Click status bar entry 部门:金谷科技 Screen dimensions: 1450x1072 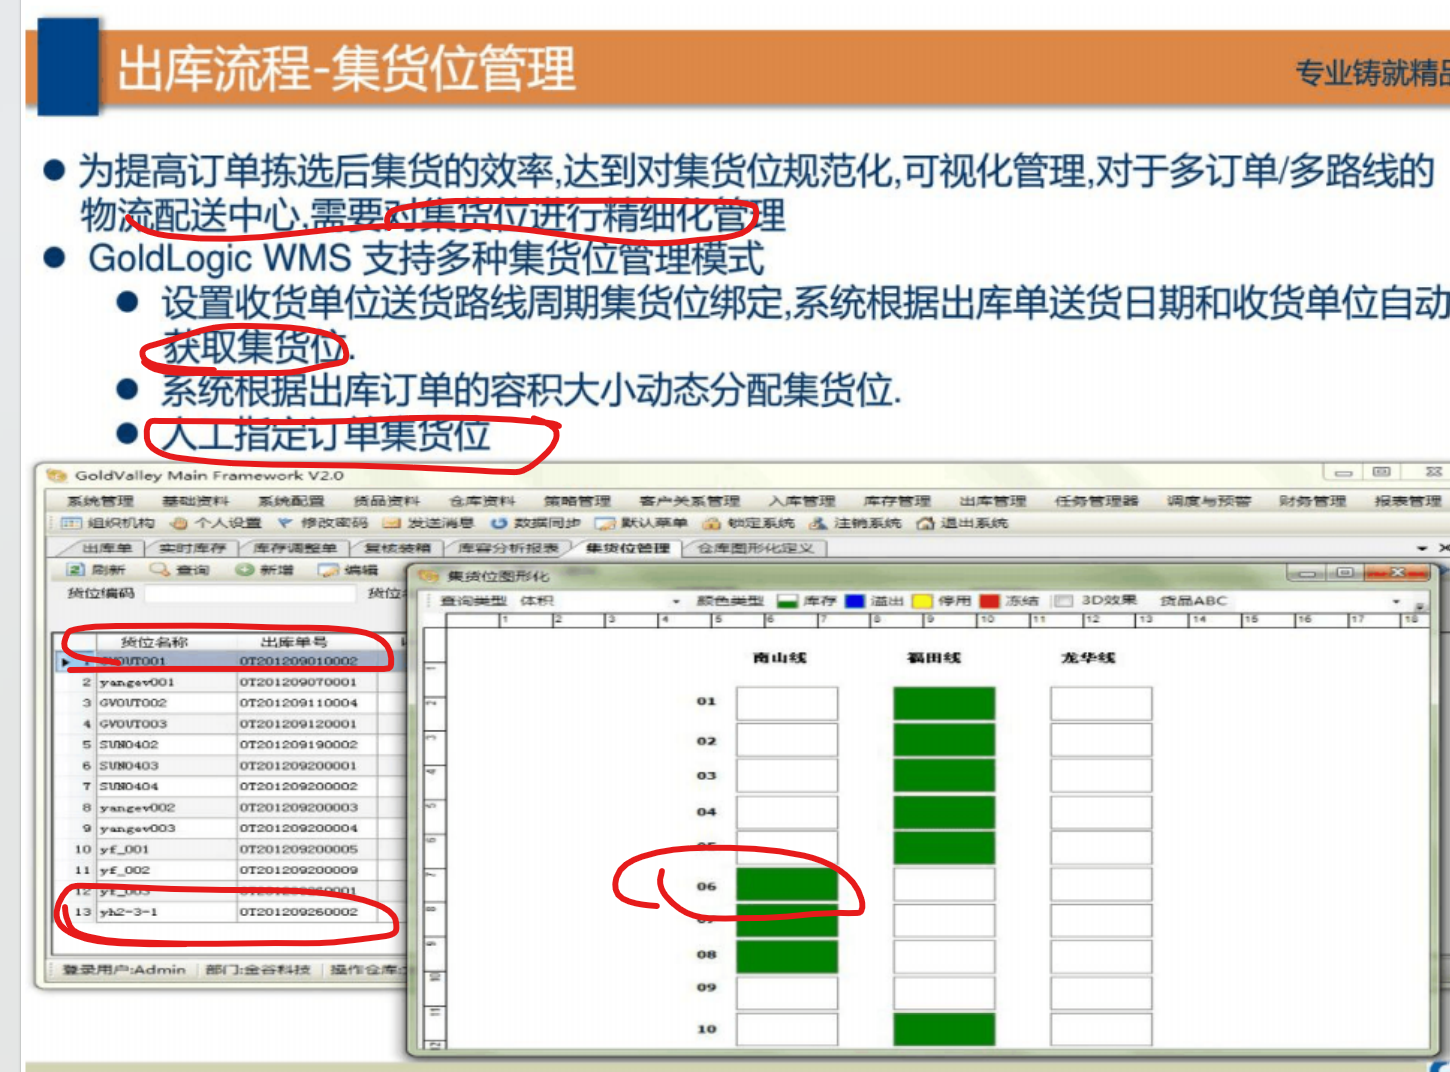tap(259, 969)
